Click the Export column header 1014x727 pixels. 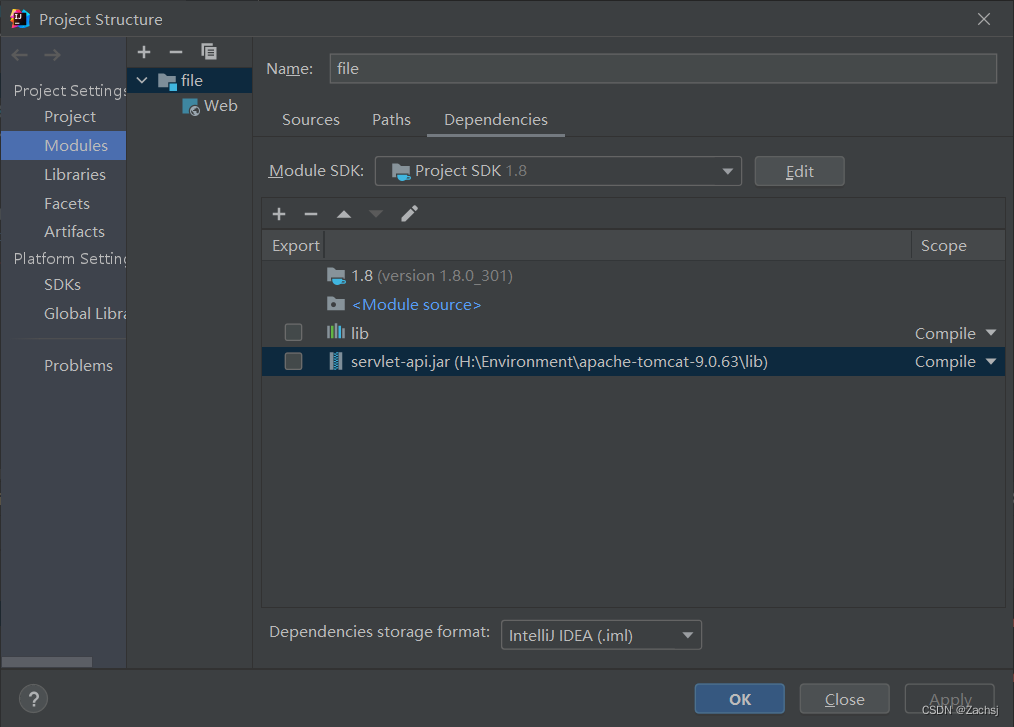tap(296, 246)
